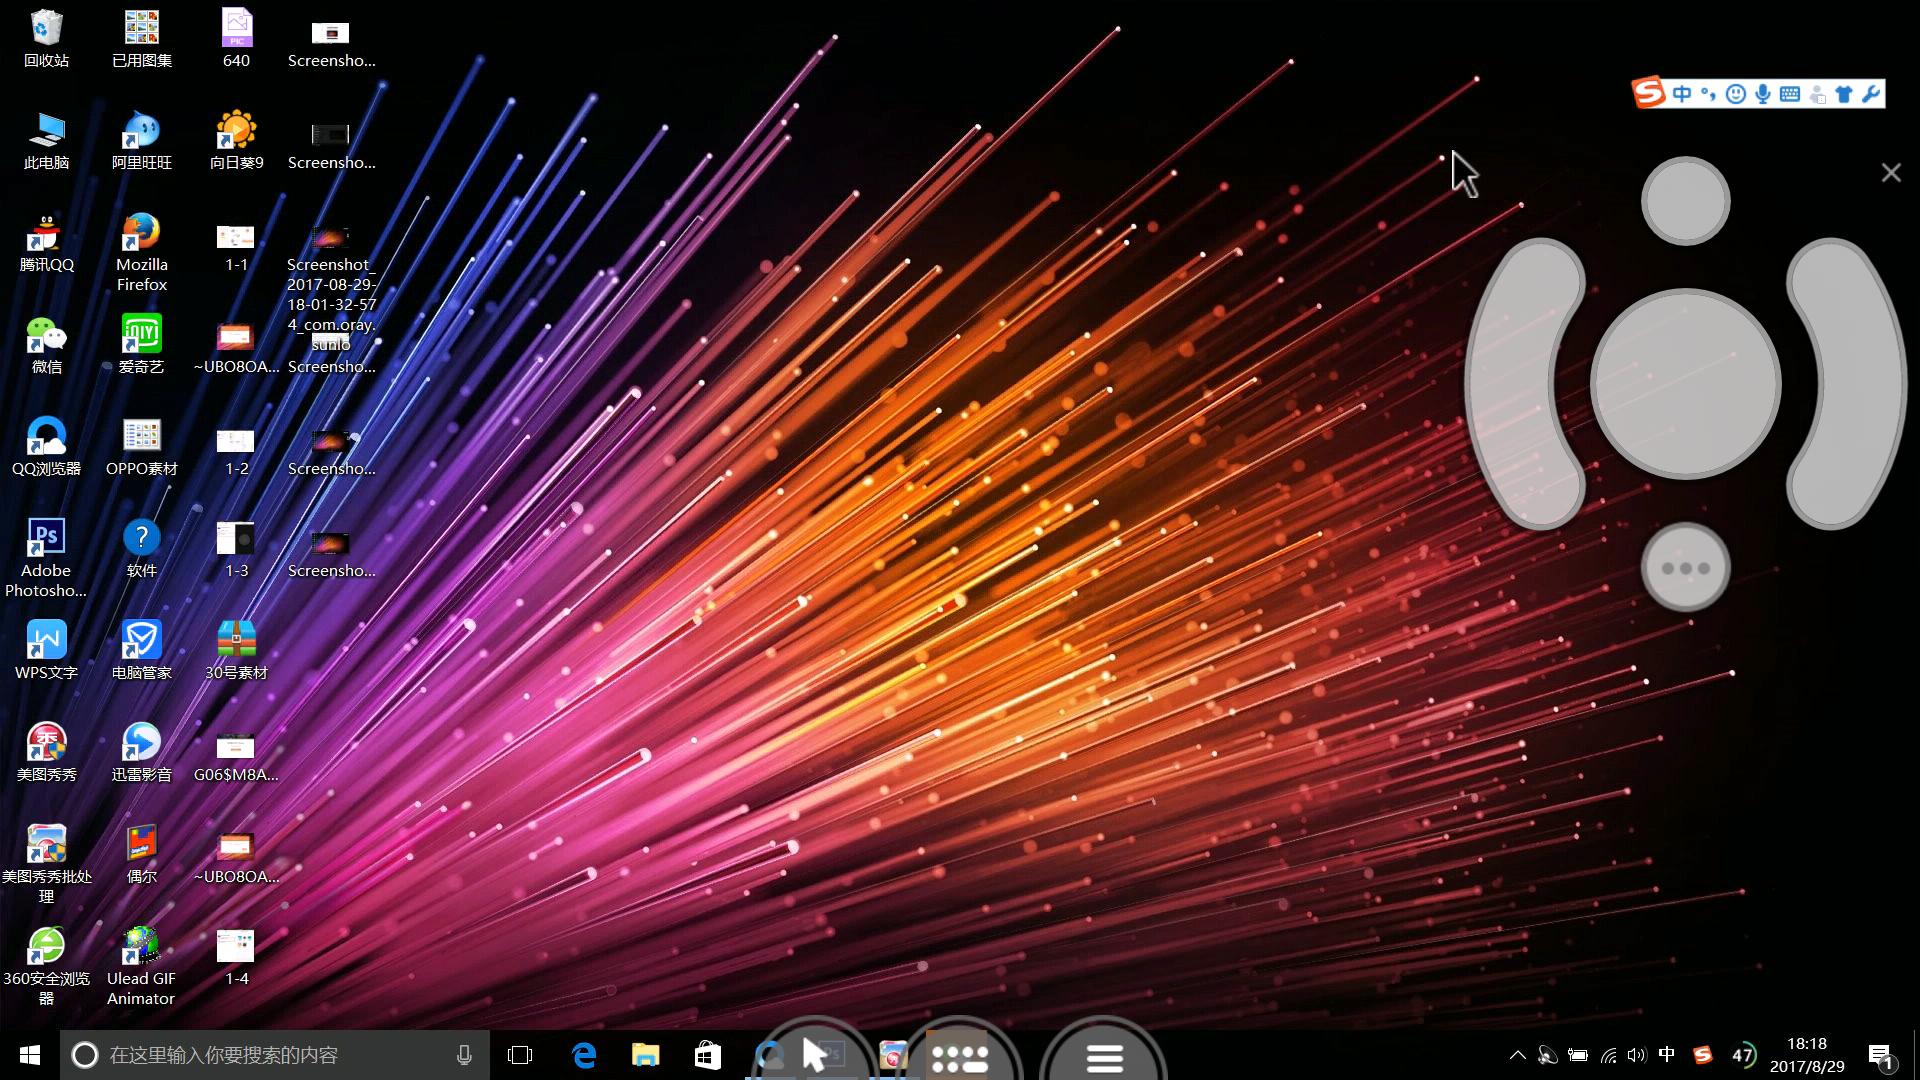Open the Mozilla Firefox desktop shortcut
Screen dimensions: 1920x1080
tap(141, 234)
